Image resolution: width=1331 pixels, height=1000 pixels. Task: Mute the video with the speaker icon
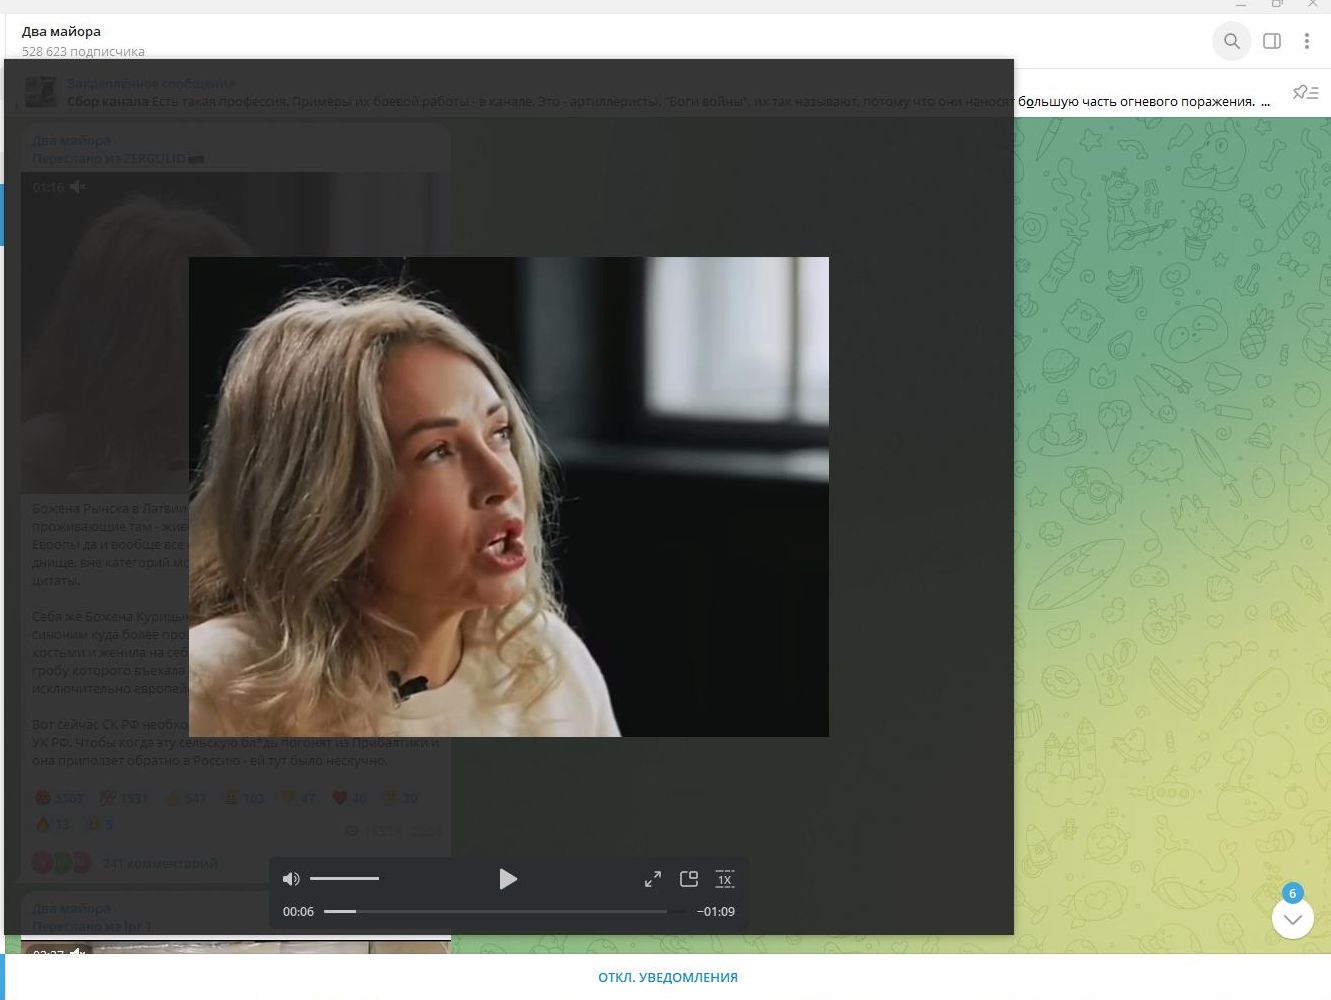[x=291, y=879]
